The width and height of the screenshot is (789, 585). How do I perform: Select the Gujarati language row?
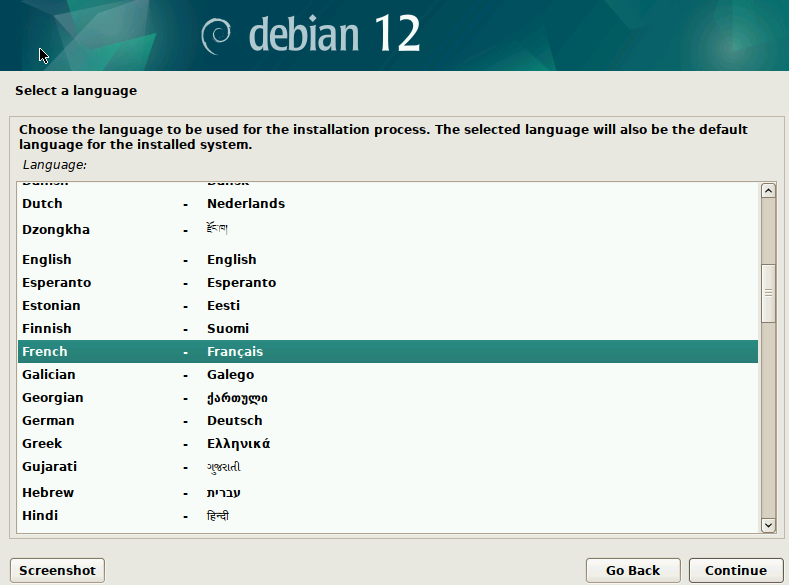(388, 467)
